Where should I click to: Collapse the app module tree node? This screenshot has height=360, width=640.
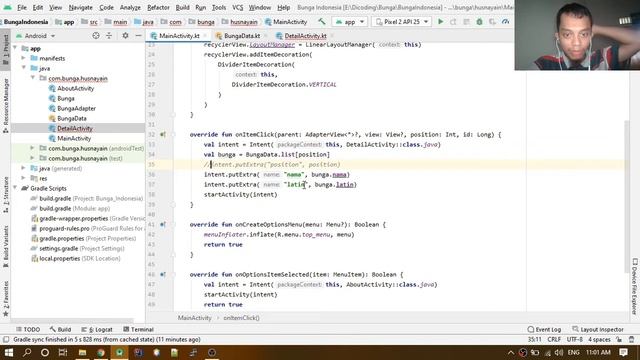pos(15,48)
